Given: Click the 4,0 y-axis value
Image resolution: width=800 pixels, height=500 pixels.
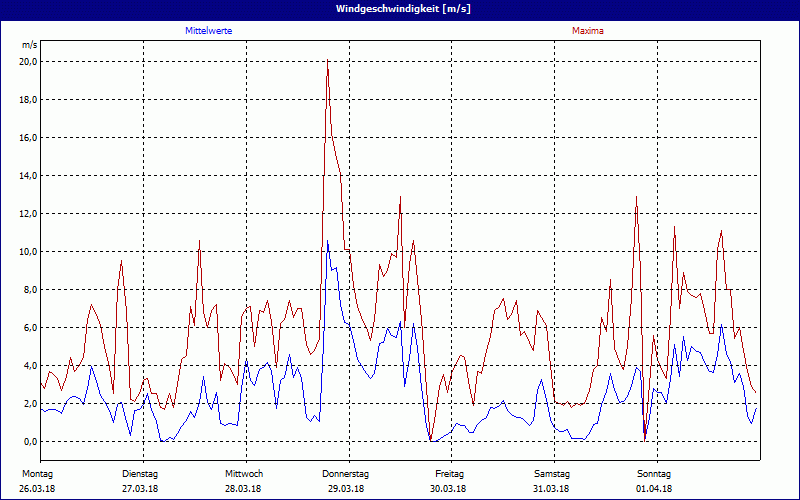Looking at the screenshot, I should [31, 366].
